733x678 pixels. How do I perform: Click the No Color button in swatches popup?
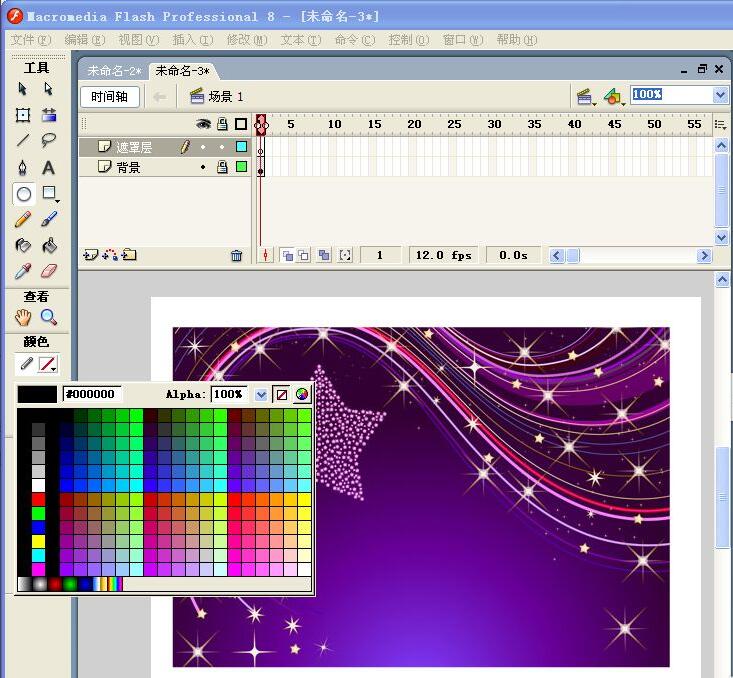click(x=281, y=394)
